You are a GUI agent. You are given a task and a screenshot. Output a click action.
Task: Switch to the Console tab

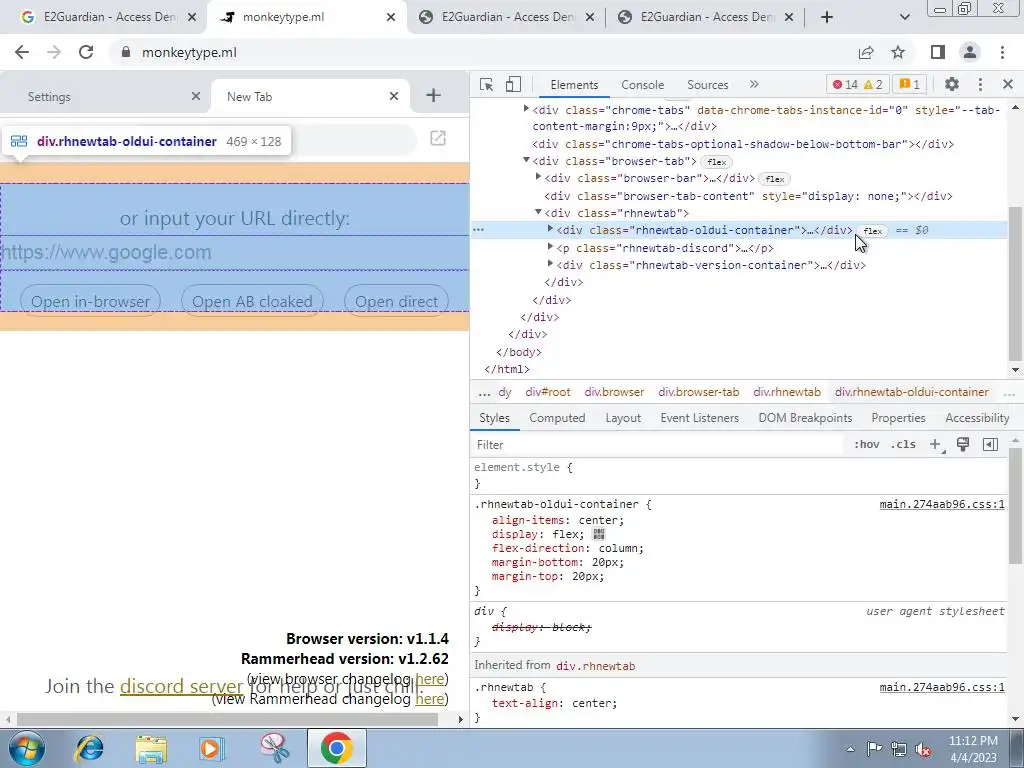click(642, 84)
